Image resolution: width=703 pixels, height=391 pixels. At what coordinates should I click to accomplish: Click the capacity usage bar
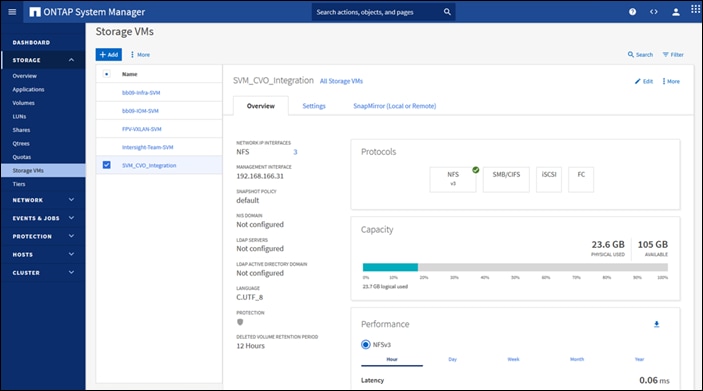click(x=515, y=267)
